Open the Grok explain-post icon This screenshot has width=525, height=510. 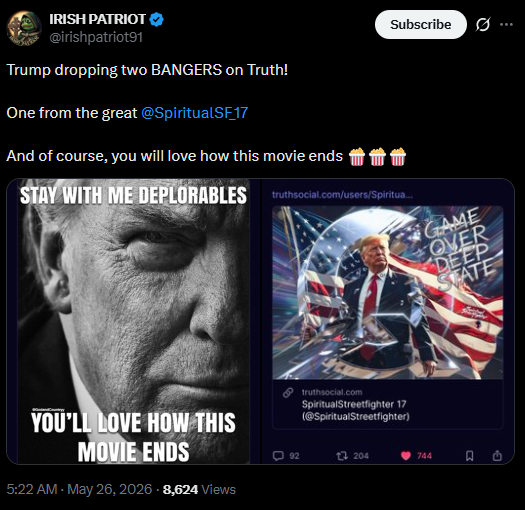click(483, 24)
